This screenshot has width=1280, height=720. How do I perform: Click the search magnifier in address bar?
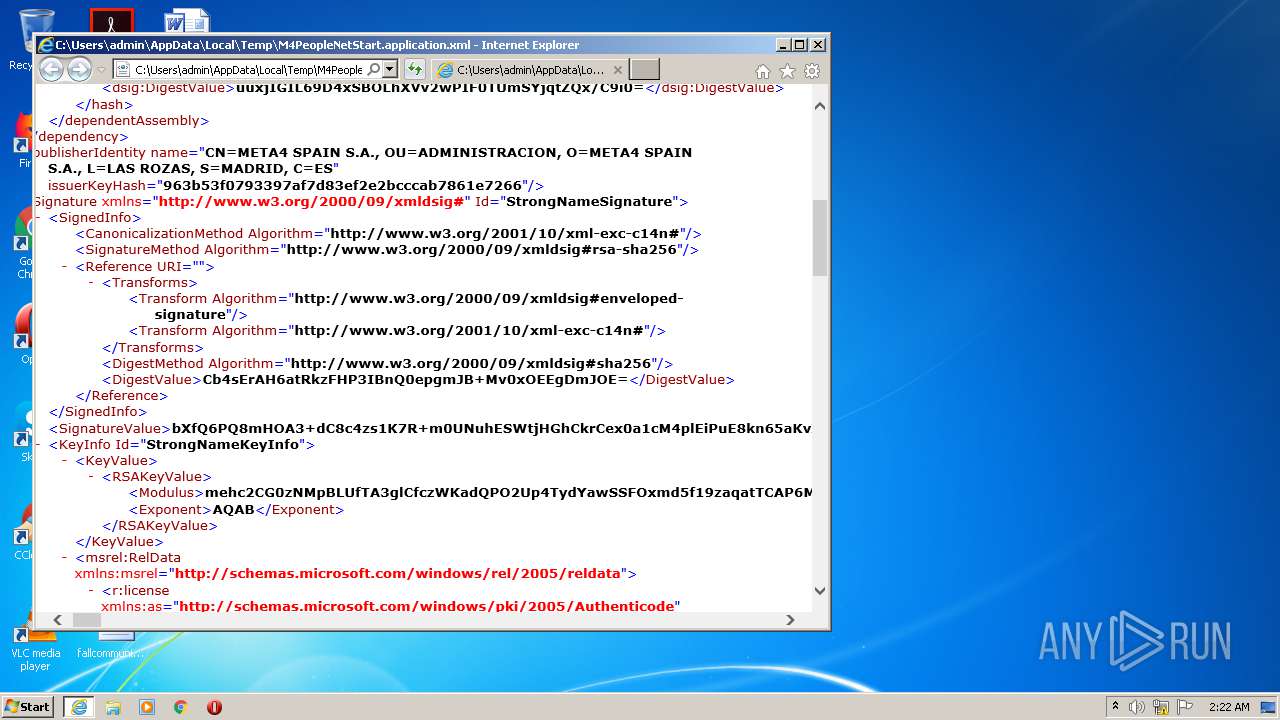pyautogui.click(x=373, y=69)
